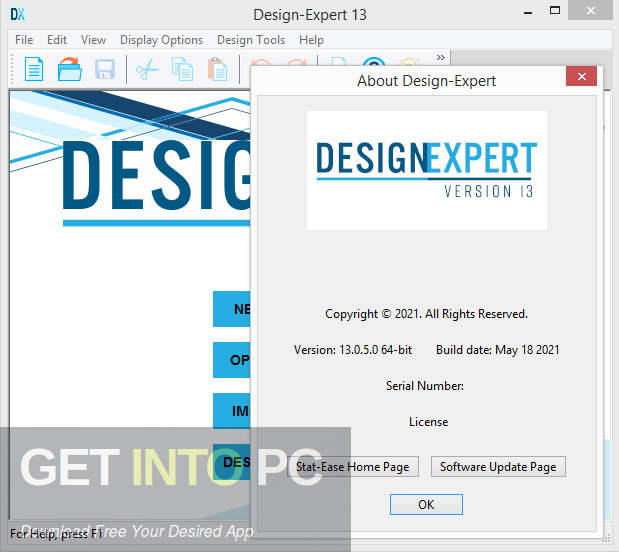This screenshot has height=552, width=619.
Task: Open a design file with folder icon
Action: [x=69, y=69]
